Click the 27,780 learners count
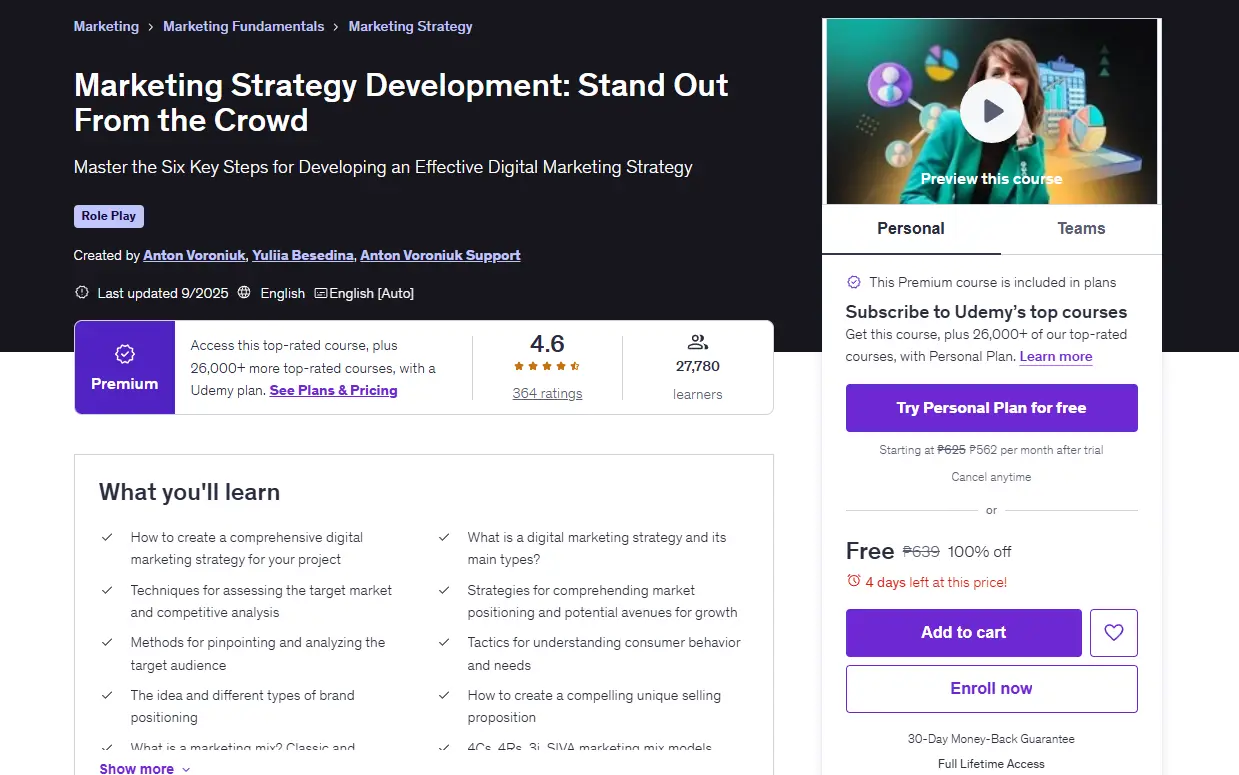Screen dimensions: 1239x775 pos(698,366)
